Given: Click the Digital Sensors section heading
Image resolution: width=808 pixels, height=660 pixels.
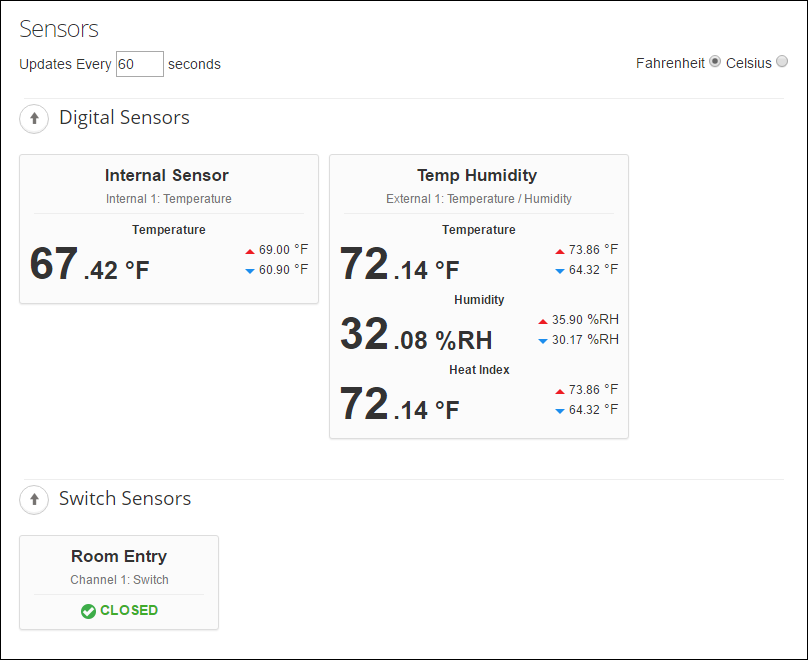Looking at the screenshot, I should pos(124,118).
